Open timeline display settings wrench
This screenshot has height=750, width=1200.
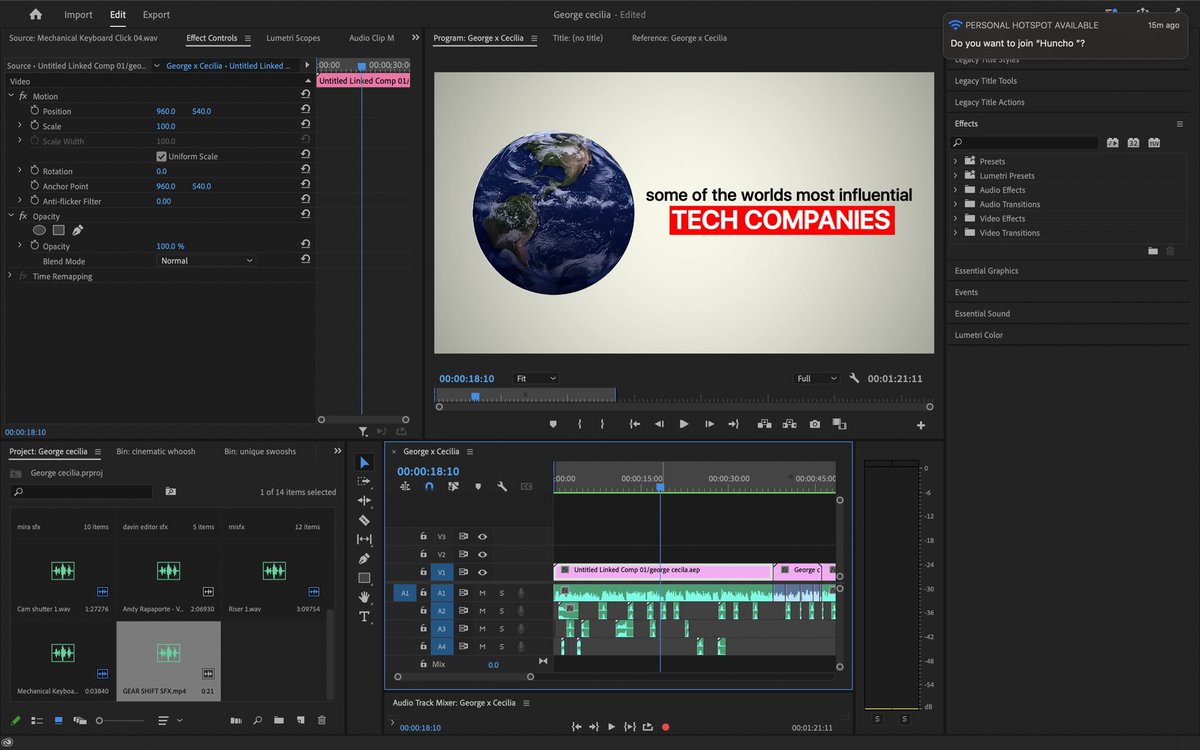click(502, 486)
